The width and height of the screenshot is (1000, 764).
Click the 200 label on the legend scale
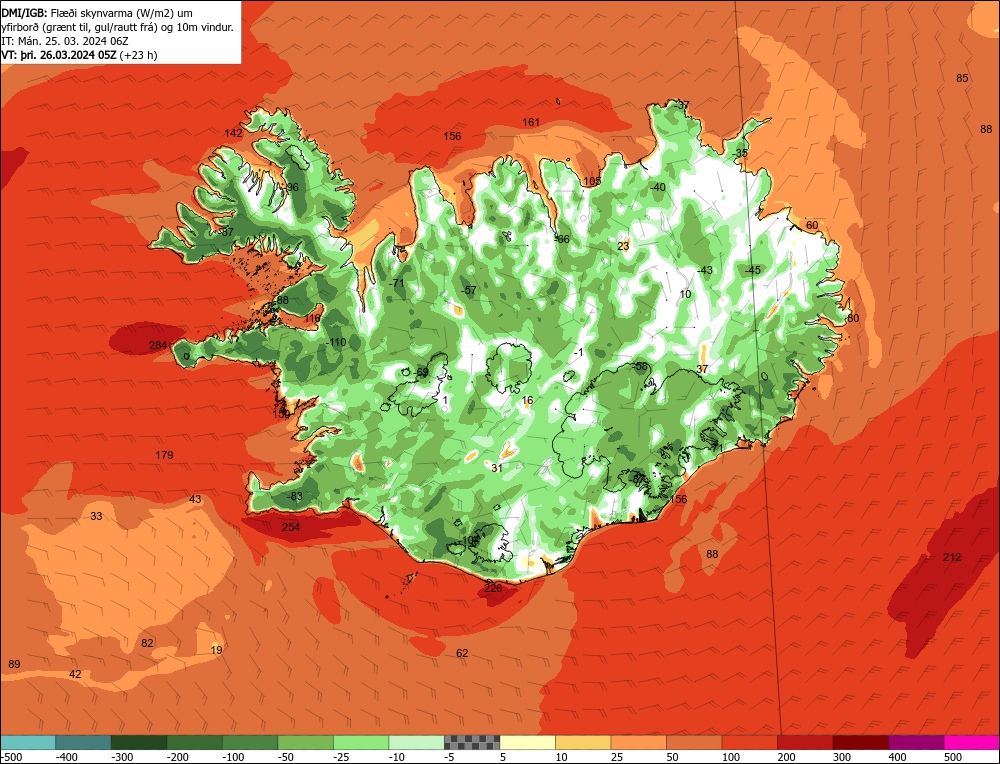pos(786,758)
